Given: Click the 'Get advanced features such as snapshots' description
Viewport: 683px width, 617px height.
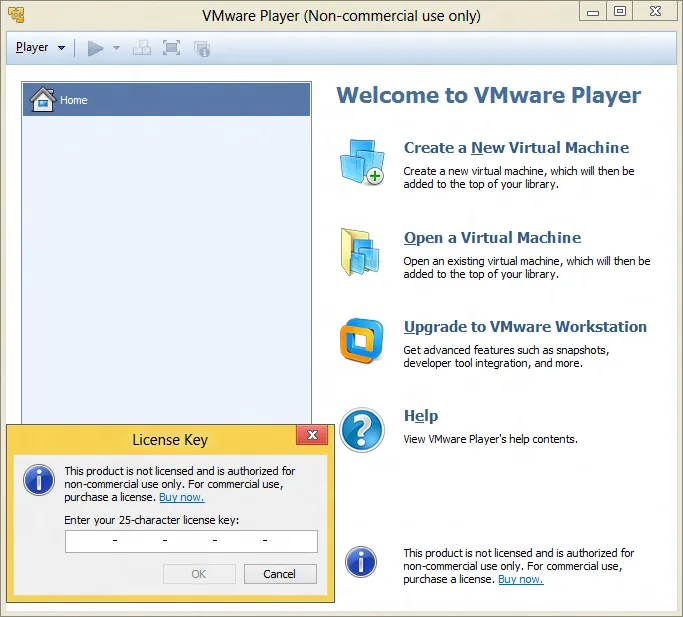Looking at the screenshot, I should 506,356.
